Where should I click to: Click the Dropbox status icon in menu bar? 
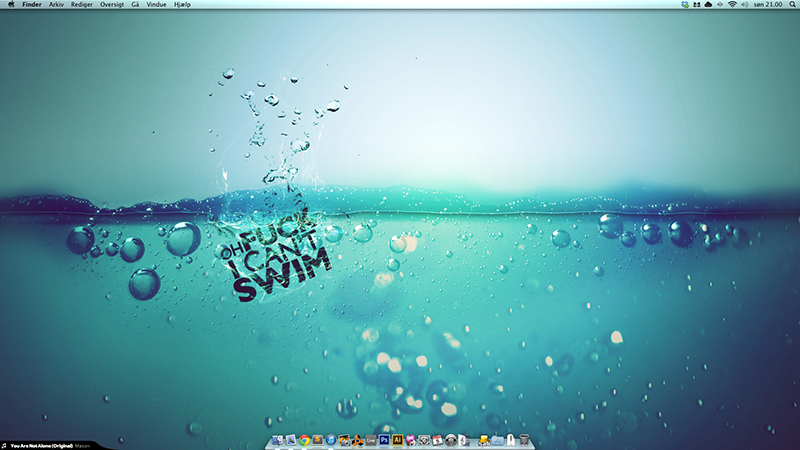(x=685, y=4)
